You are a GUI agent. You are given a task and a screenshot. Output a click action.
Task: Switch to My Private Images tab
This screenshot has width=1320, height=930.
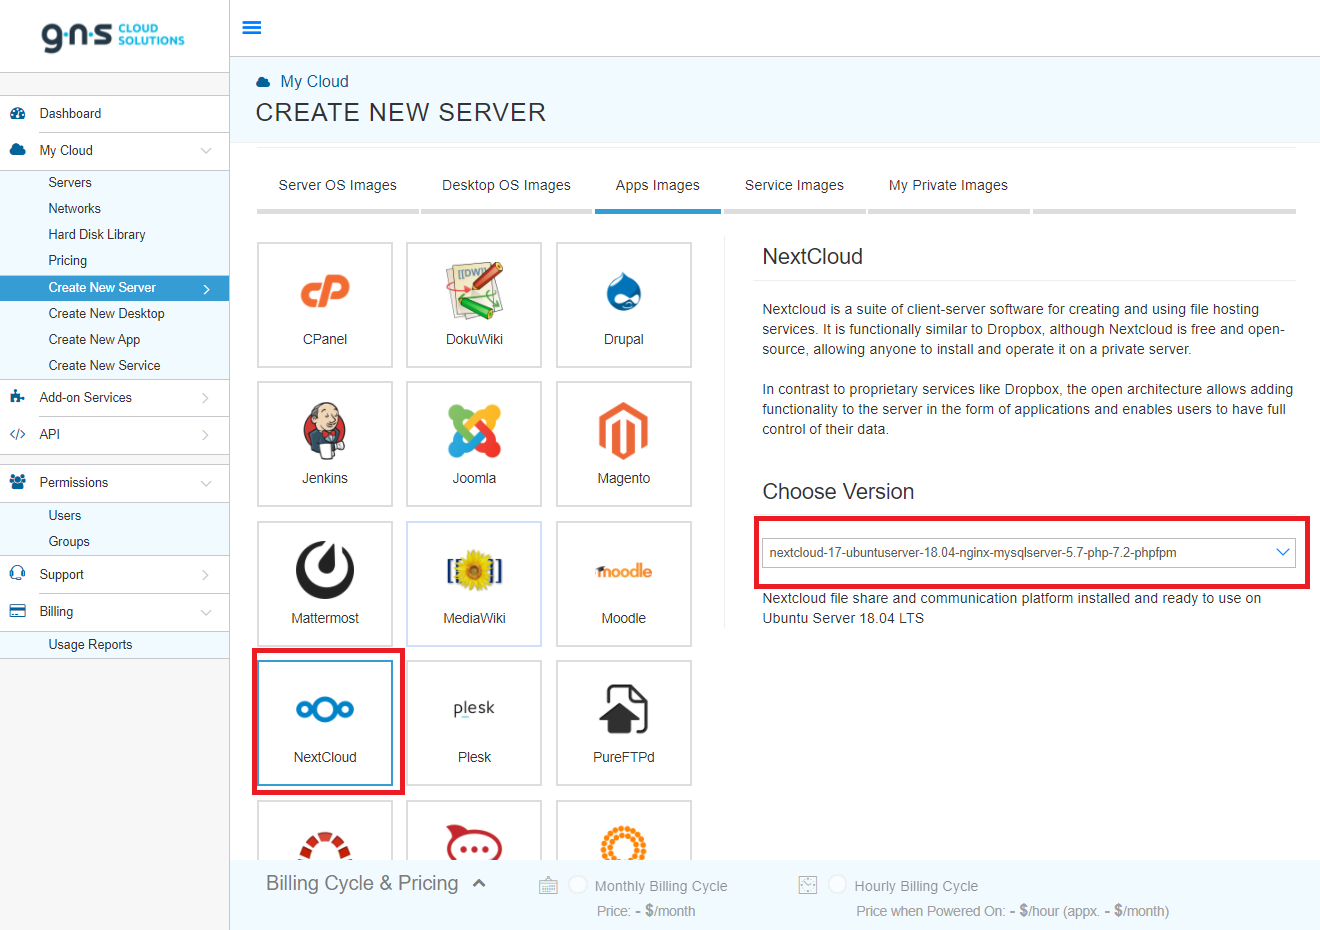(948, 185)
